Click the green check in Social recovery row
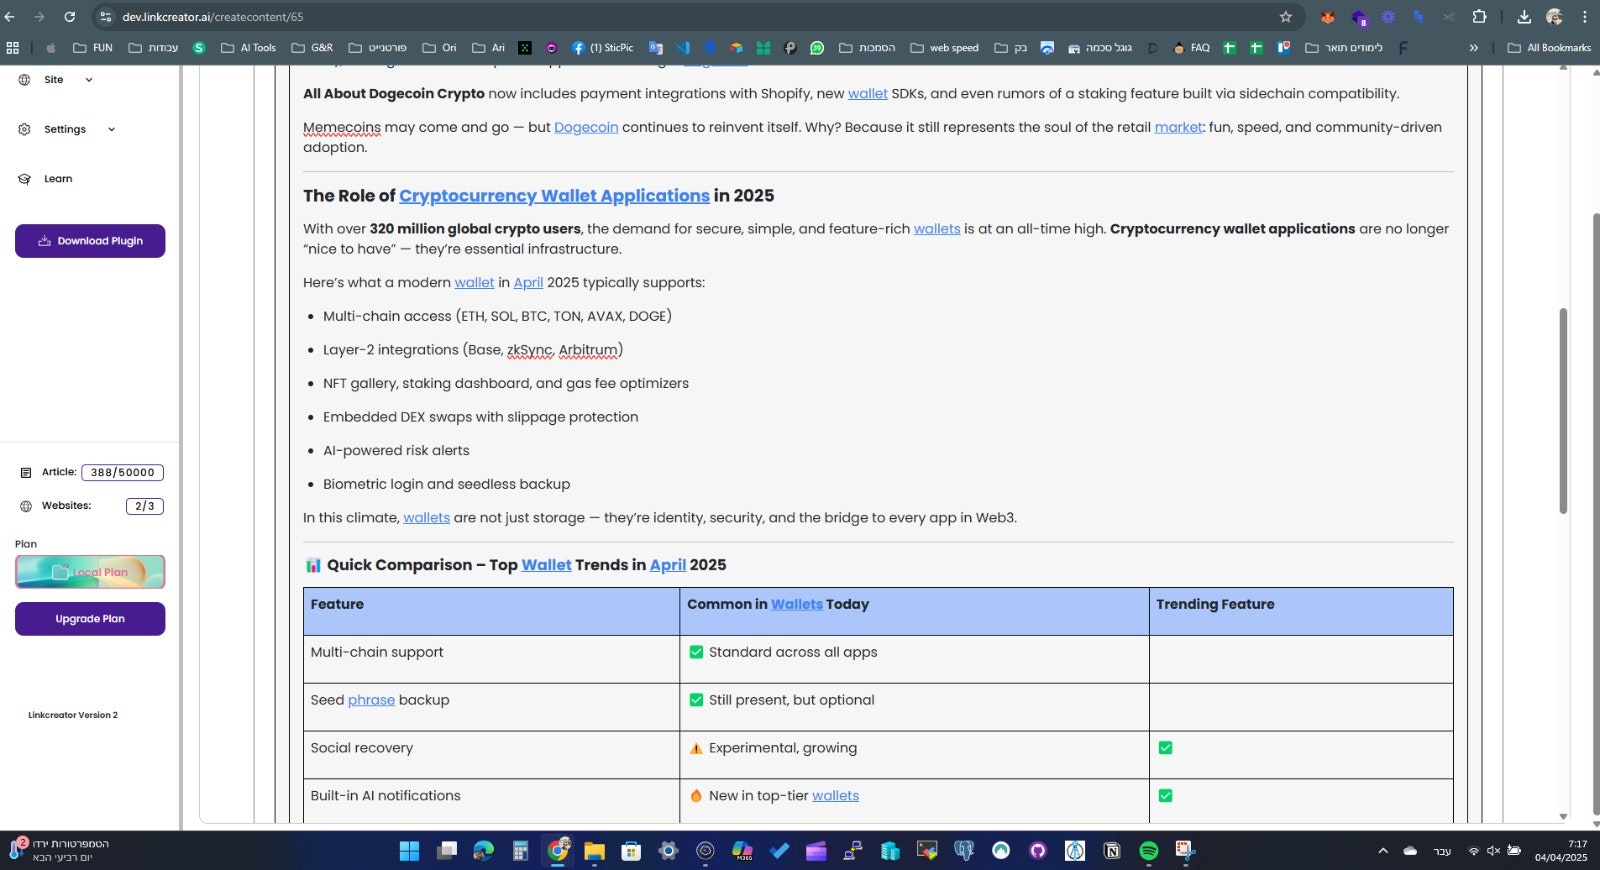Viewport: 1600px width, 870px height. 1165,748
